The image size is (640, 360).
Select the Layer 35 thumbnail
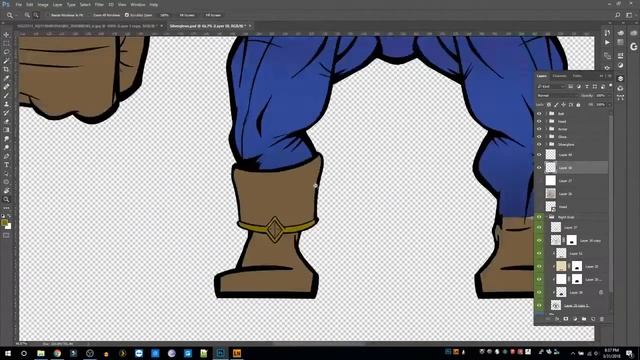(562, 267)
